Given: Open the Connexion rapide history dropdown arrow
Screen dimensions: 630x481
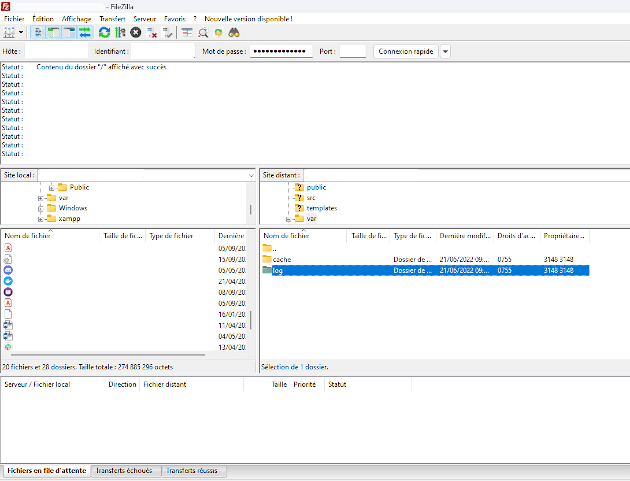Looking at the screenshot, I should 445,51.
